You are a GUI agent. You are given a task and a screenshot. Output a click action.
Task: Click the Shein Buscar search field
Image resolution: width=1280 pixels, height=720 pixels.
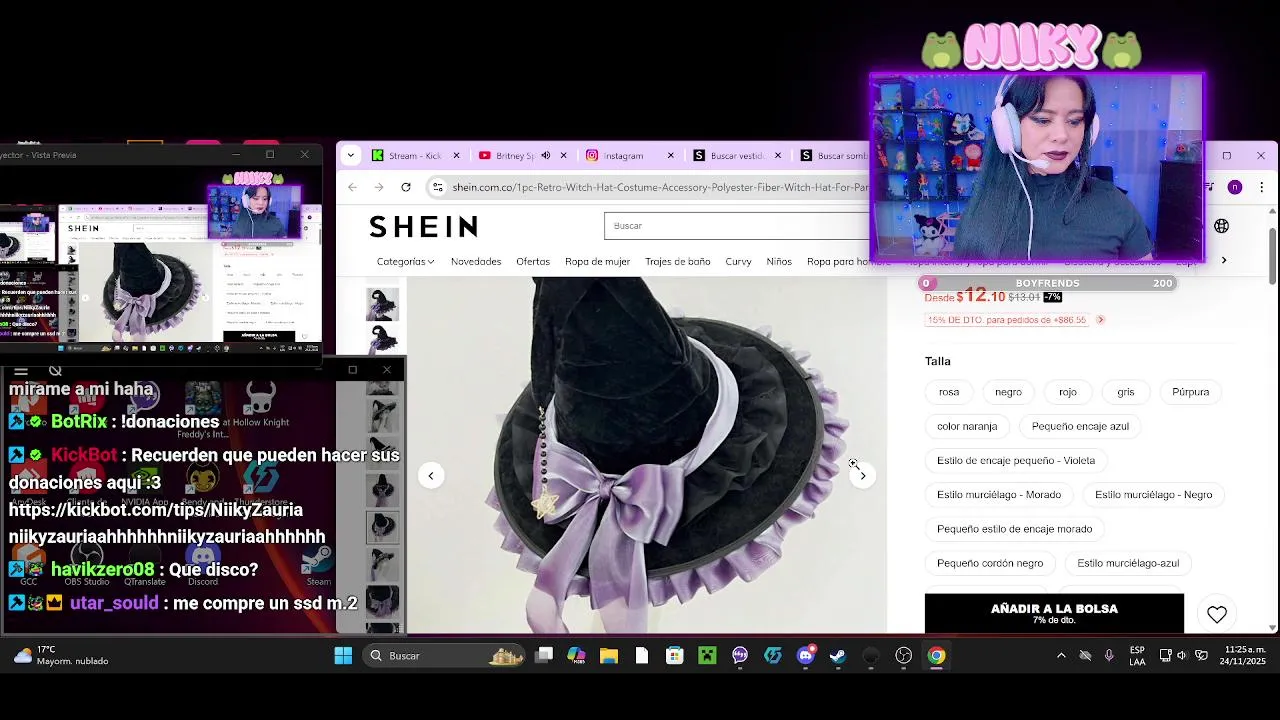(737, 226)
